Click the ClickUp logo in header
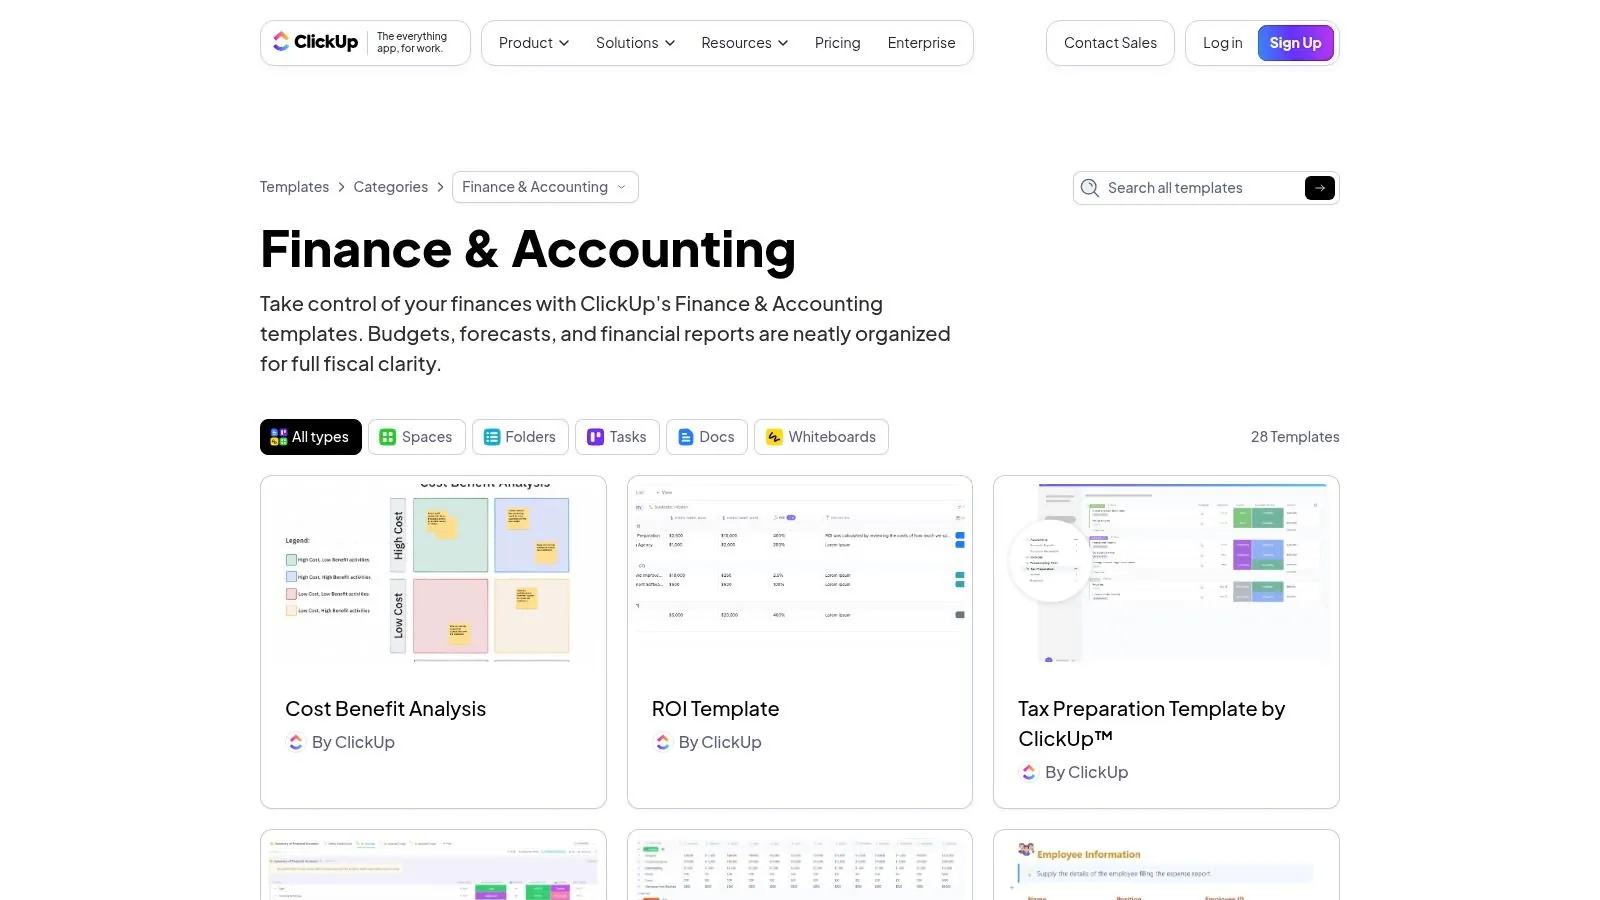 tap(316, 42)
